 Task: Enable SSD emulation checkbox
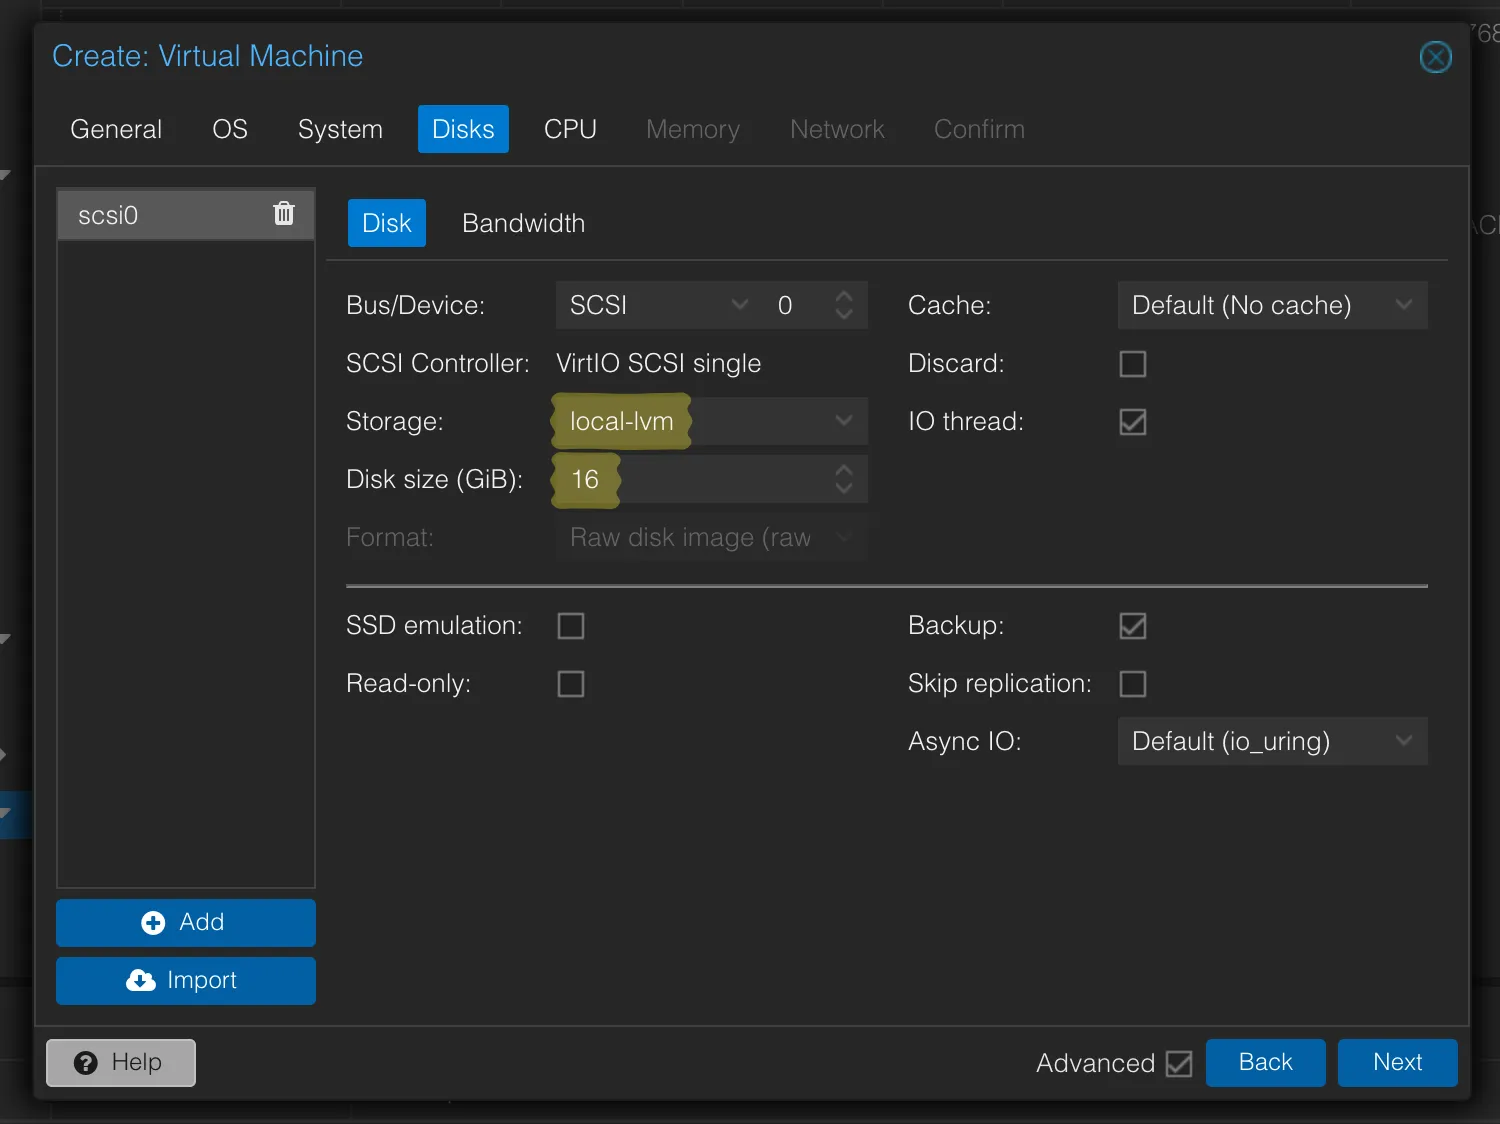pos(571,626)
